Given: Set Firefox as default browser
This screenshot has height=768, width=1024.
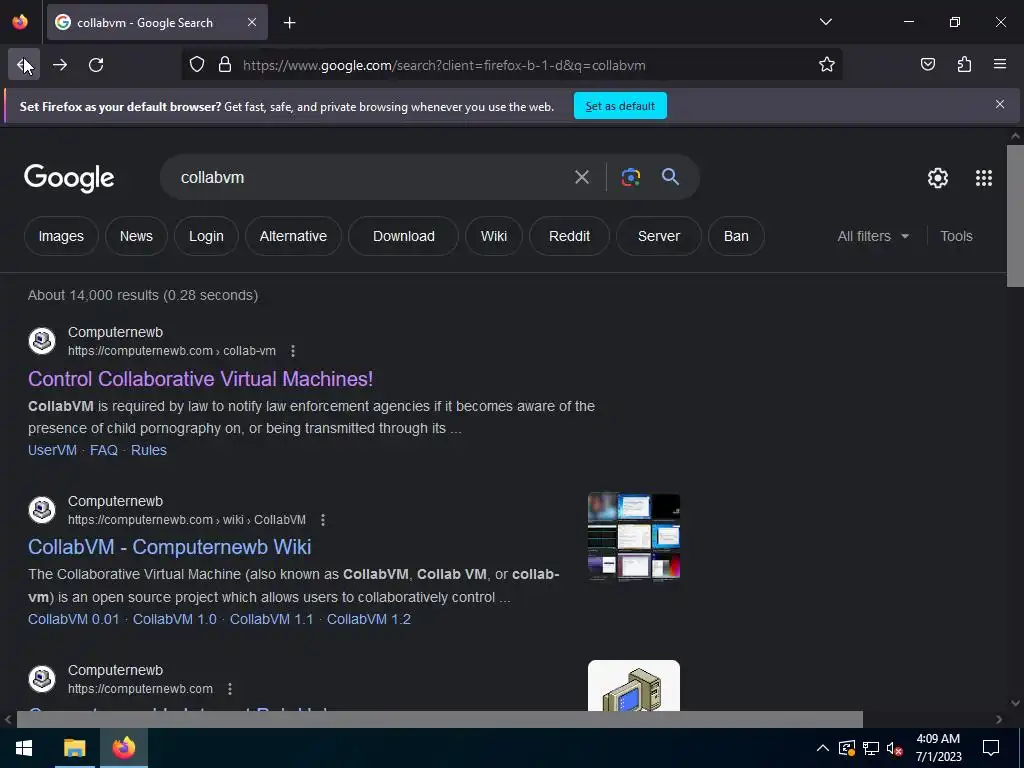Looking at the screenshot, I should (x=620, y=106).
